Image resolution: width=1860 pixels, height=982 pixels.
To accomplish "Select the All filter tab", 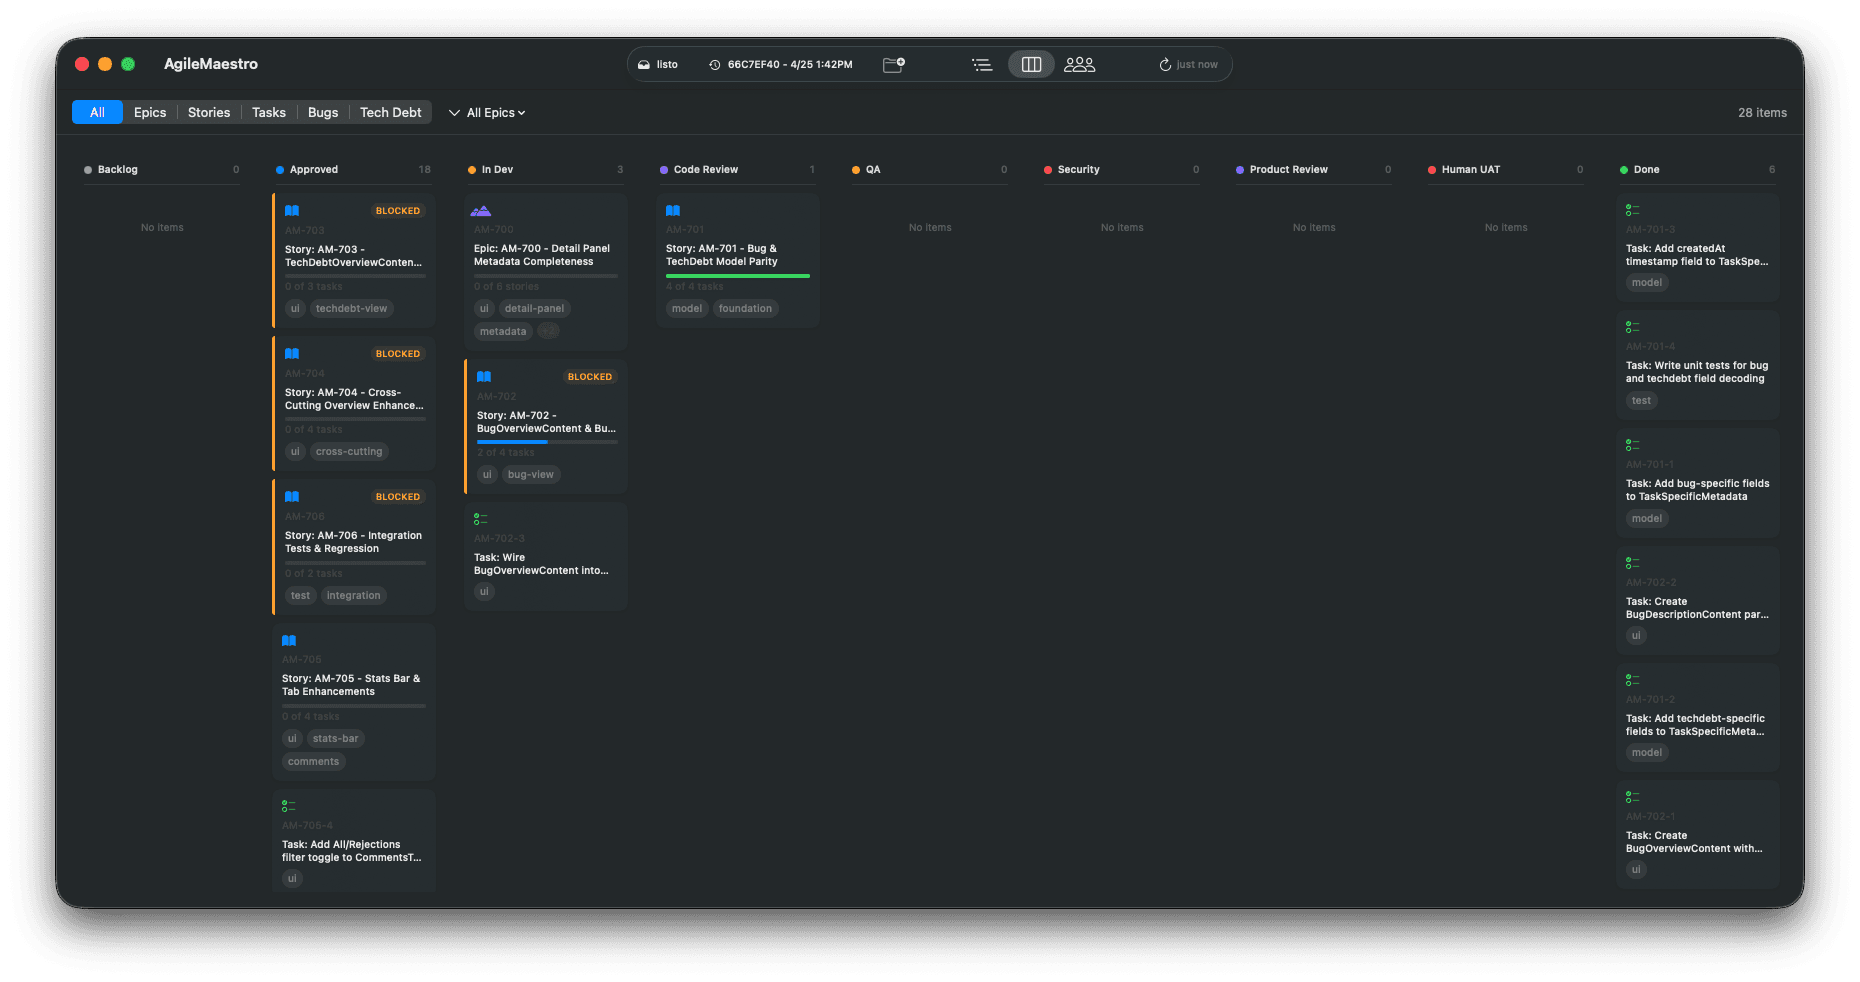I will click(x=97, y=113).
